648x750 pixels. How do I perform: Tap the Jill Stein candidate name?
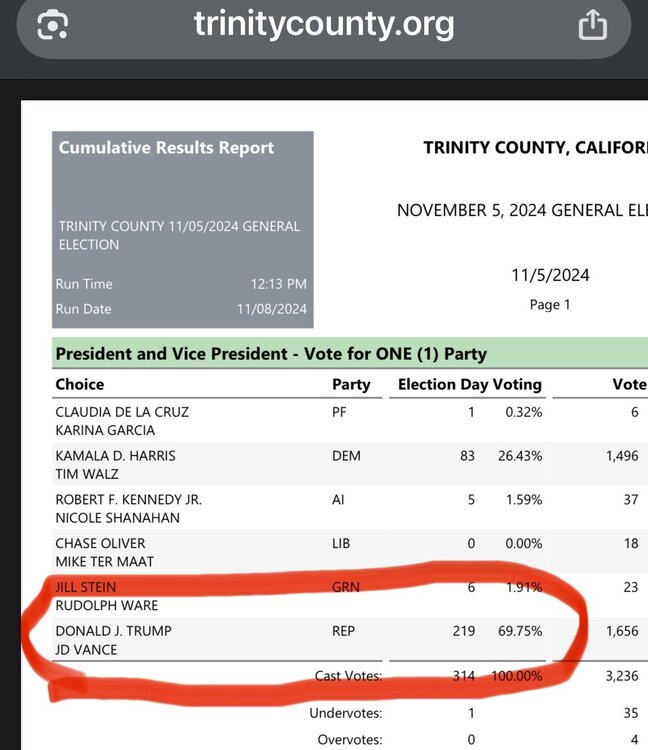pos(88,587)
